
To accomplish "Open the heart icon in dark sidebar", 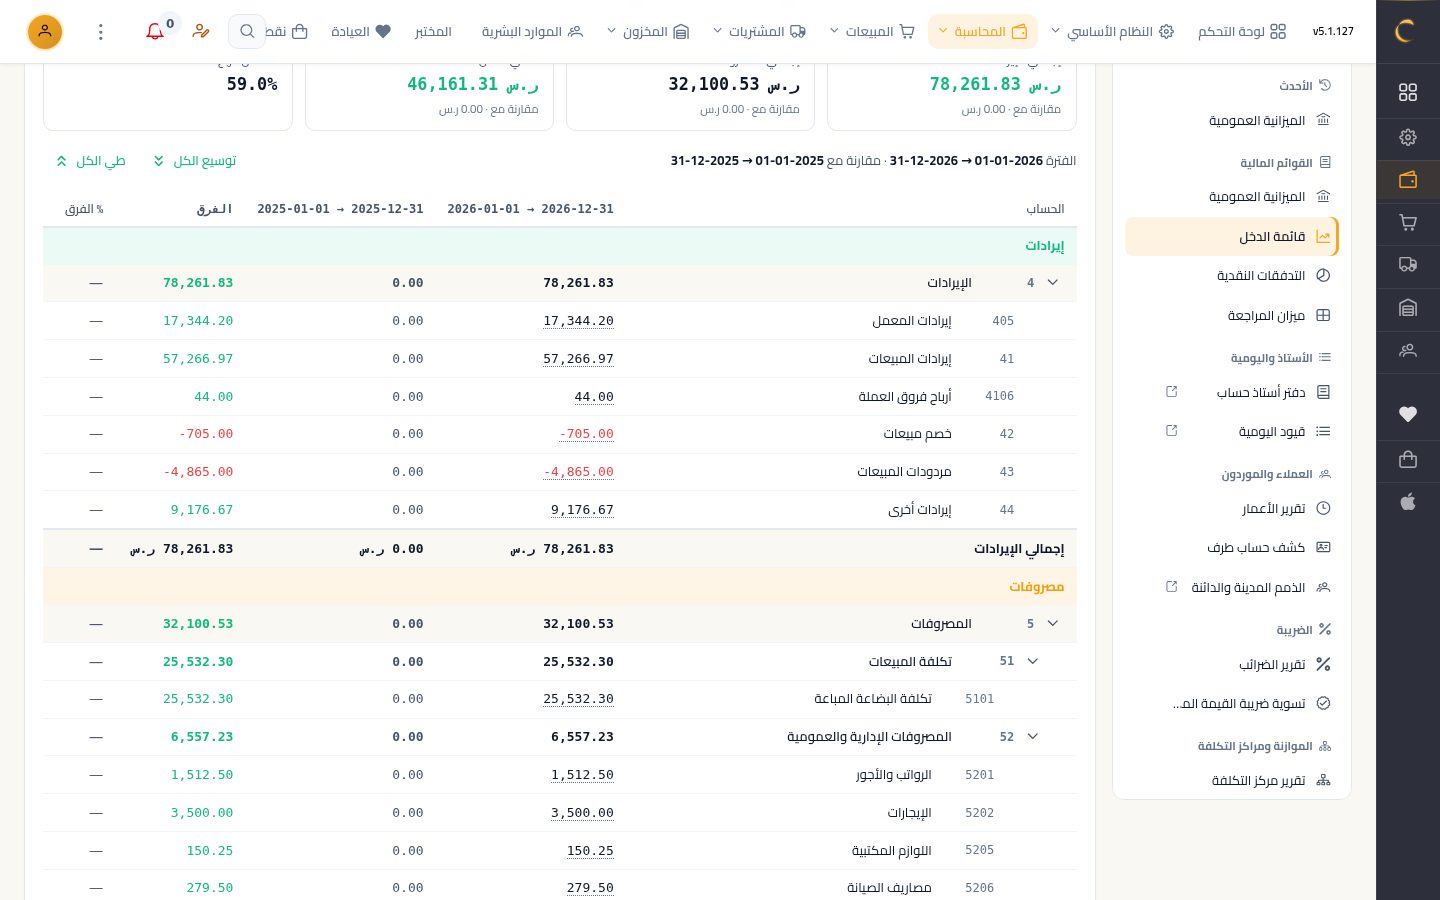I will (x=1408, y=414).
